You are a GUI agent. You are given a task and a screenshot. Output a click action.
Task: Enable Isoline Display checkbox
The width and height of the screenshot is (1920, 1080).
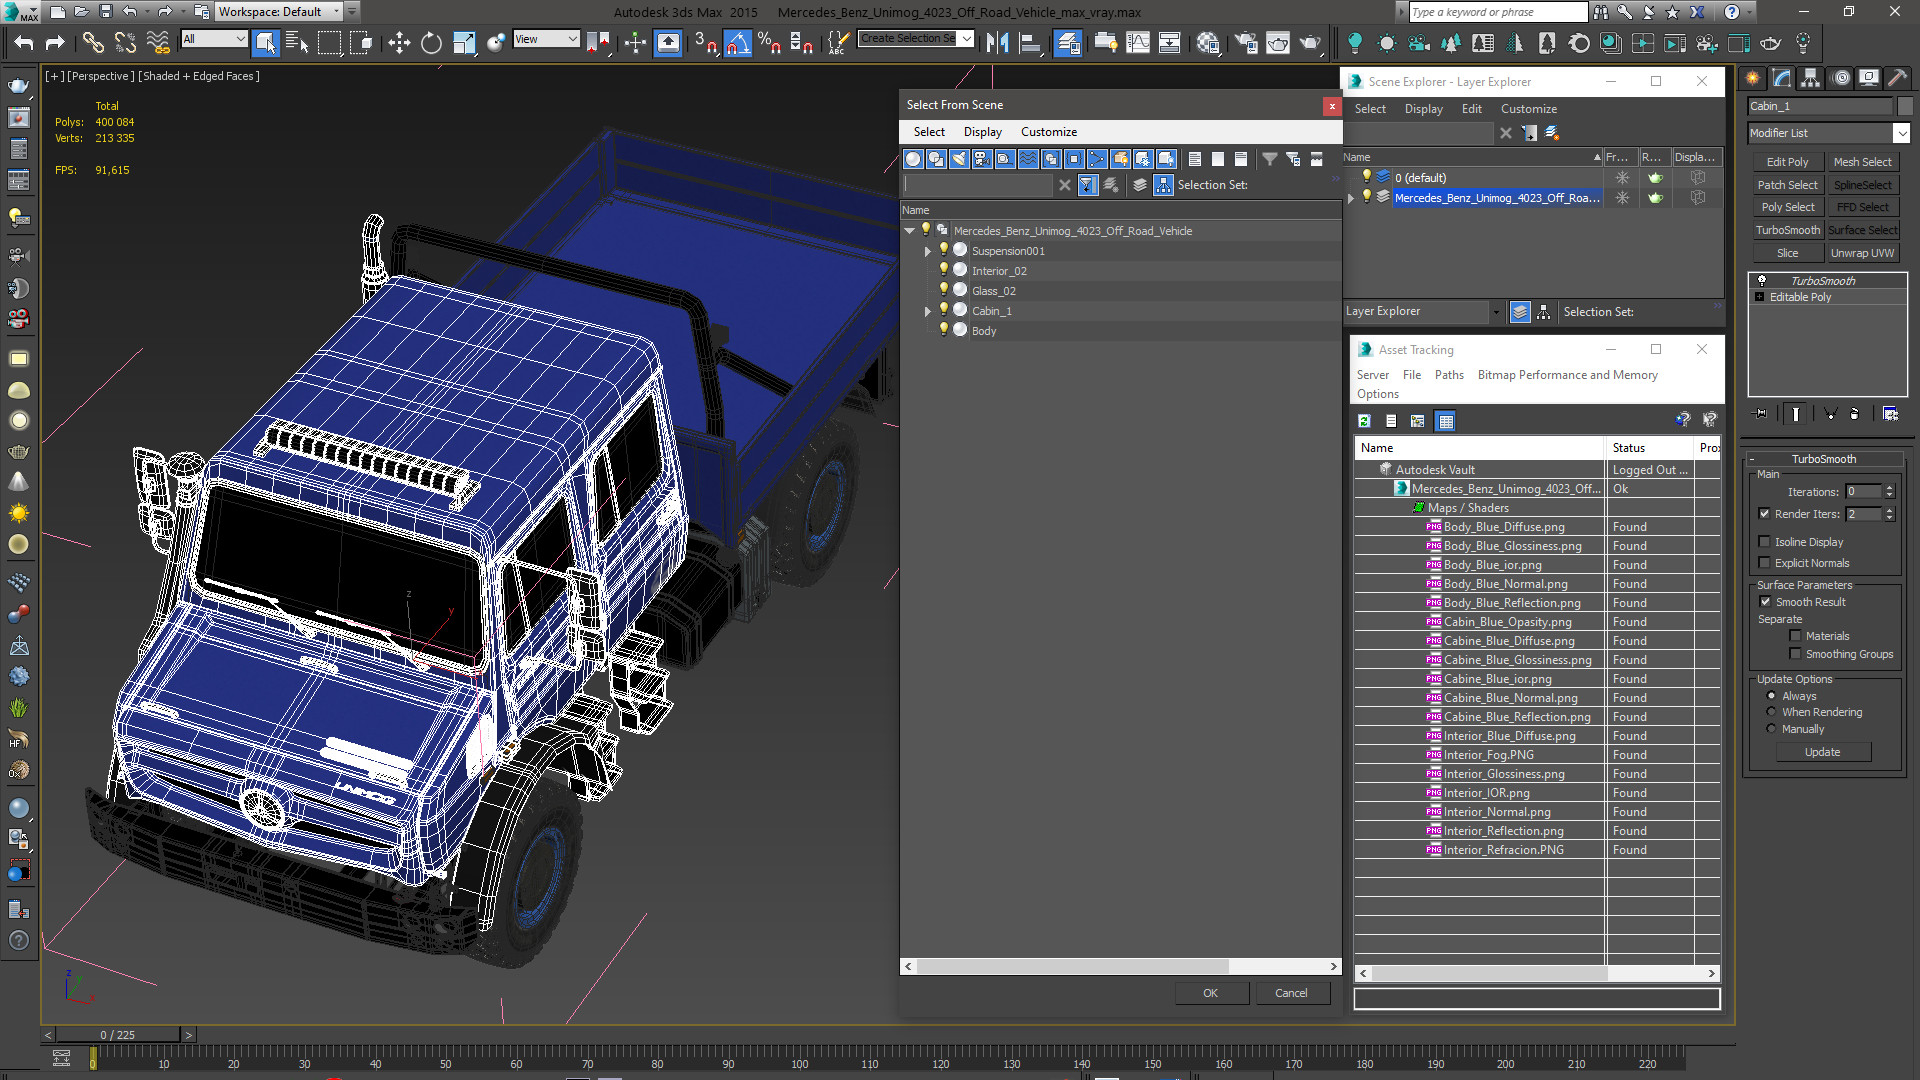click(x=1764, y=542)
